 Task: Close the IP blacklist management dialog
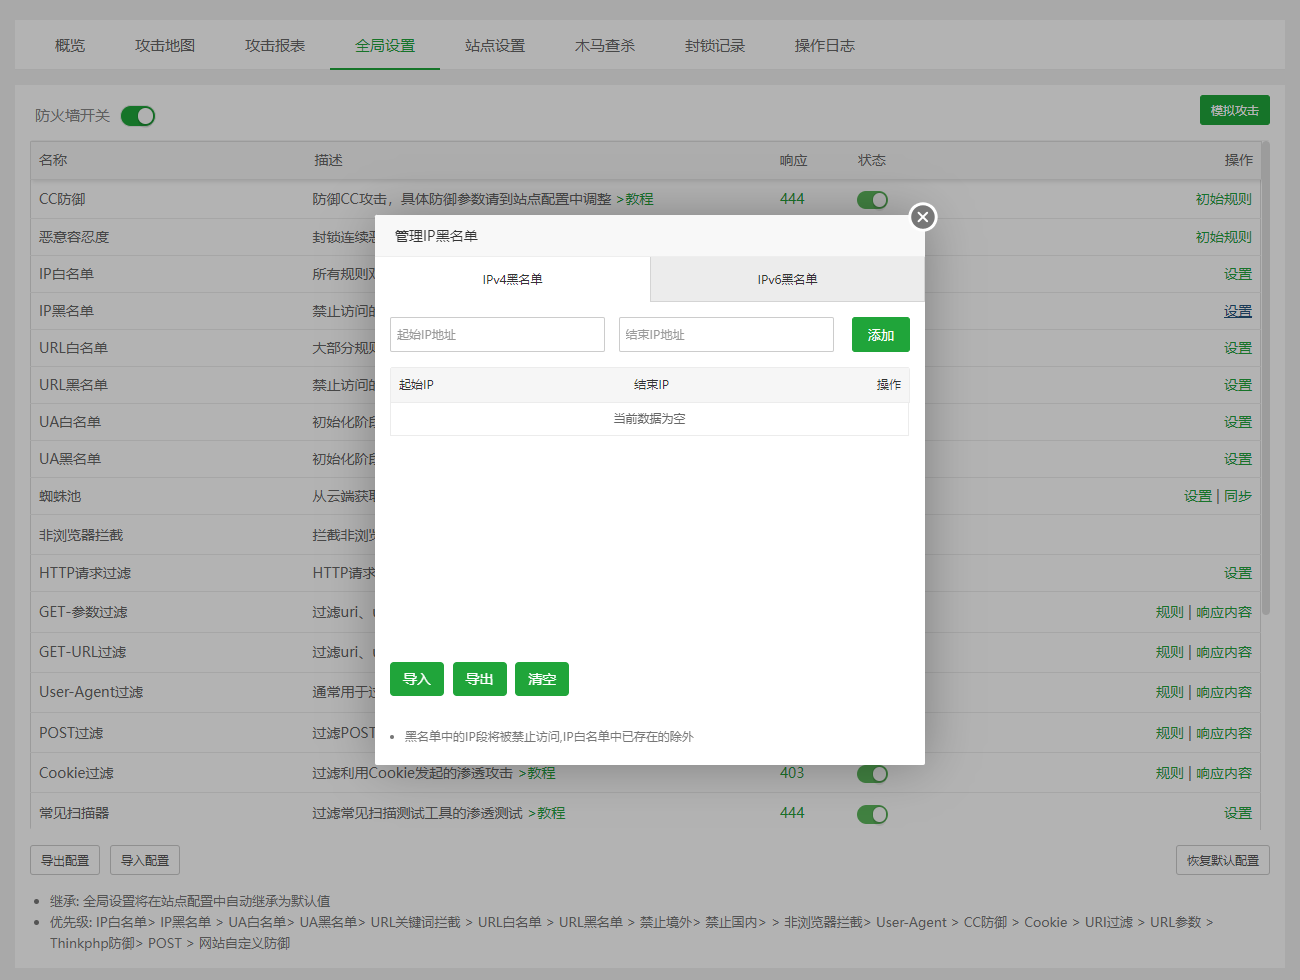coord(922,217)
